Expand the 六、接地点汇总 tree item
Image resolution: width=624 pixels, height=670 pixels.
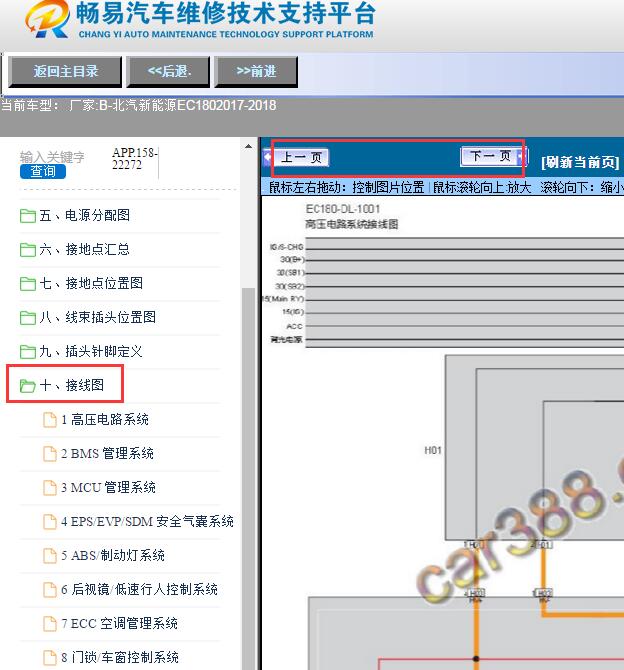point(85,249)
